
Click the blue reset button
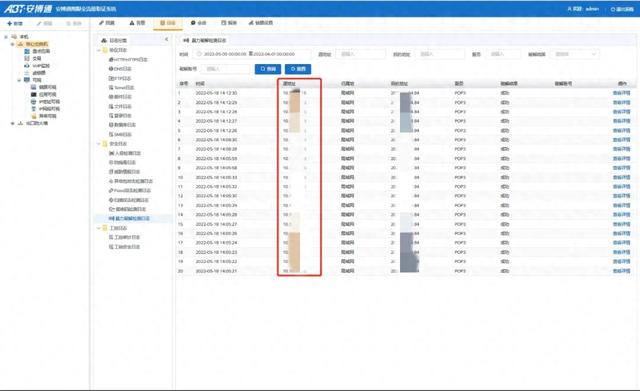pos(298,69)
